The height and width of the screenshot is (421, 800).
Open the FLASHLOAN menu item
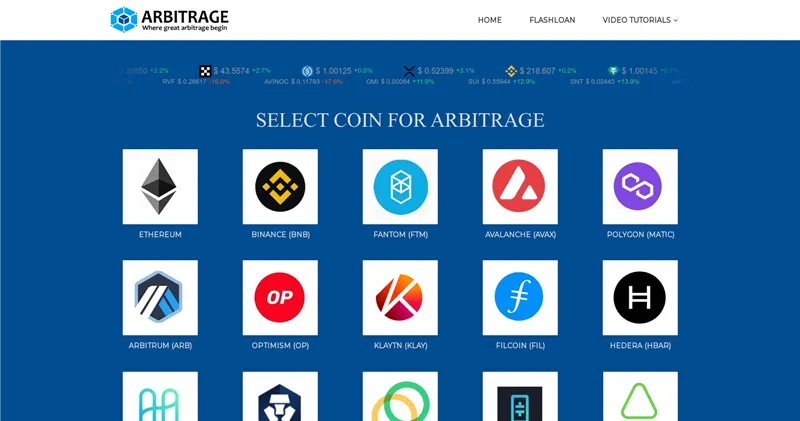552,20
